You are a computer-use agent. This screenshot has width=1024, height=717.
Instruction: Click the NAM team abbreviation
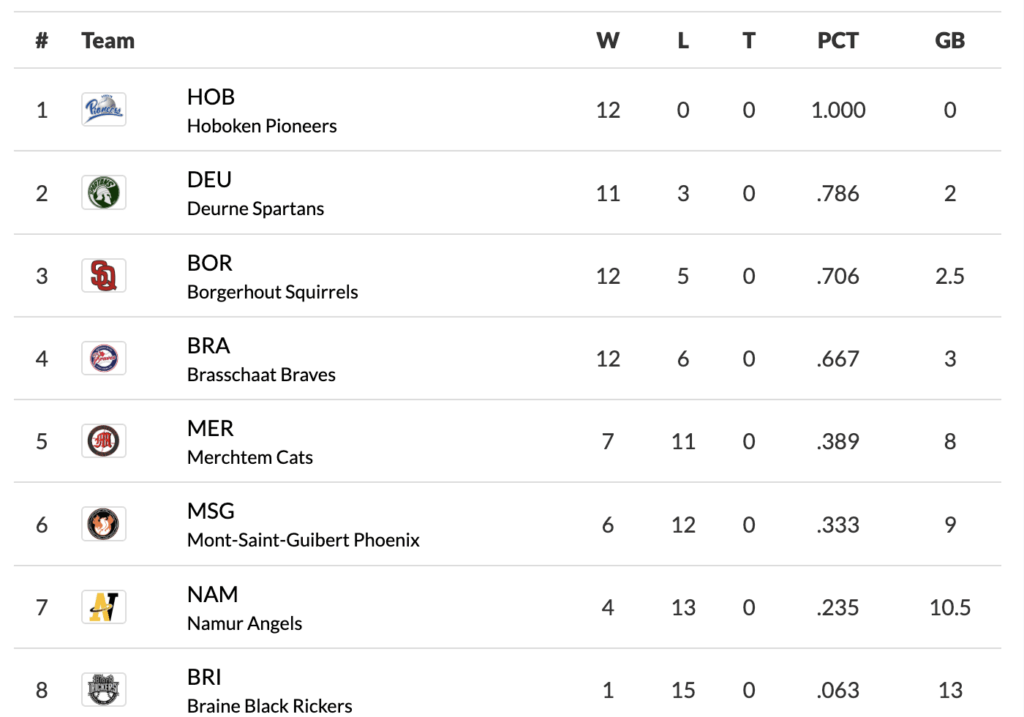pyautogui.click(x=212, y=595)
